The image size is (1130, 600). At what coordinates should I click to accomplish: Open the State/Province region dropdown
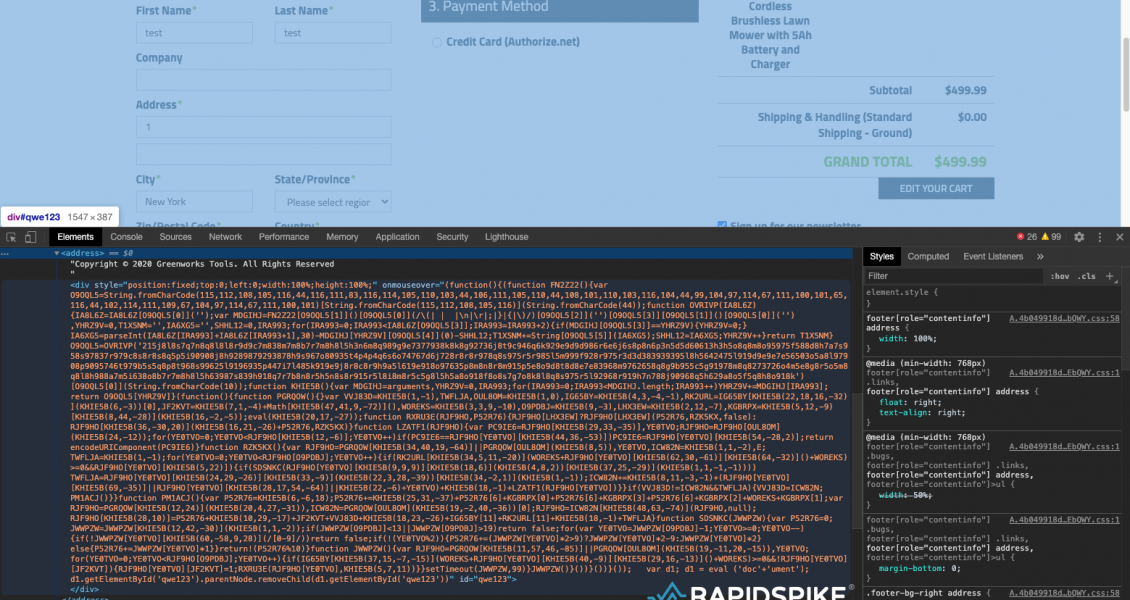point(333,202)
